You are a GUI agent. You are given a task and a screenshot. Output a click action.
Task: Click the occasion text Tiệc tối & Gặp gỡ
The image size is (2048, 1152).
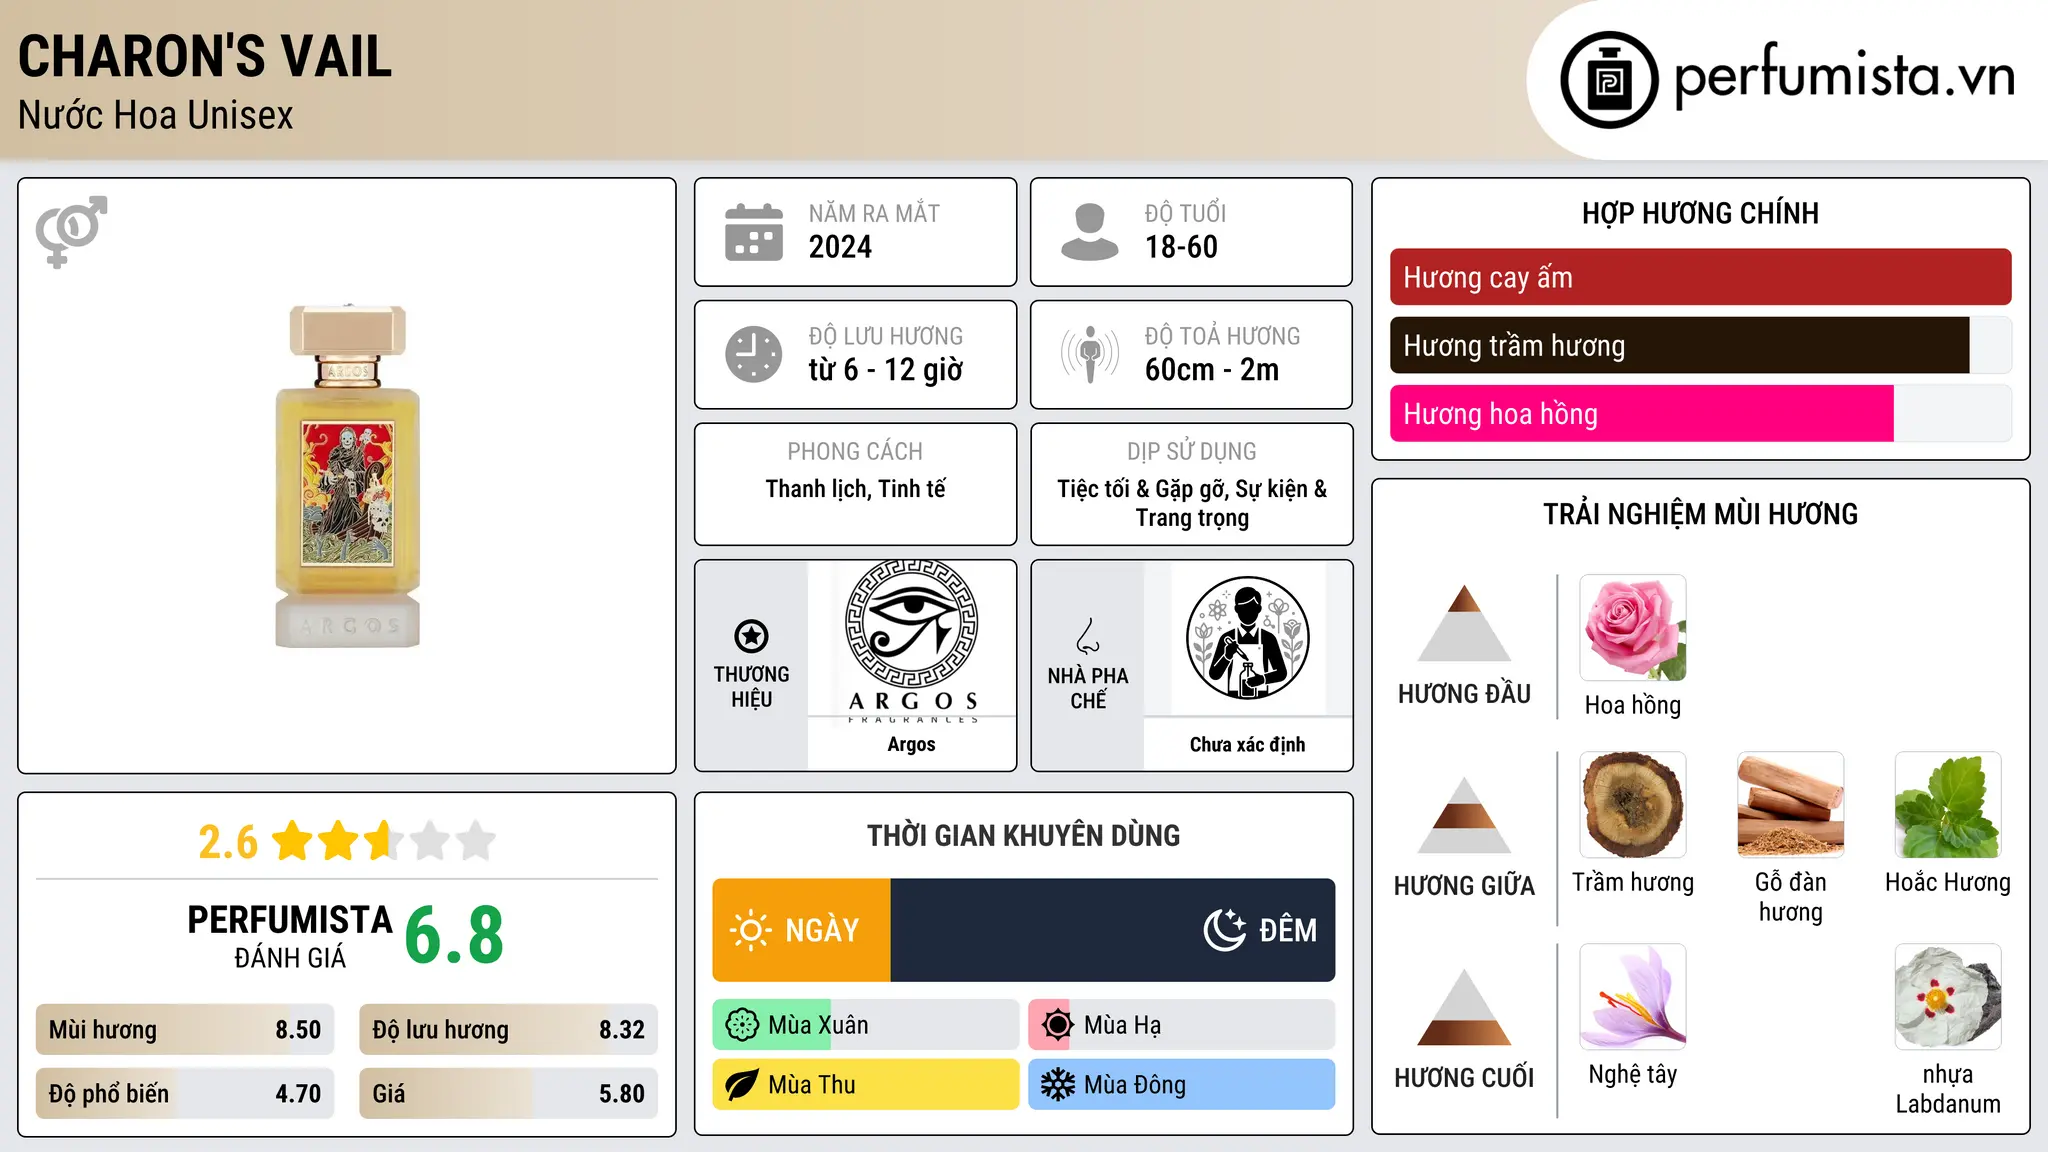pos(1143,489)
